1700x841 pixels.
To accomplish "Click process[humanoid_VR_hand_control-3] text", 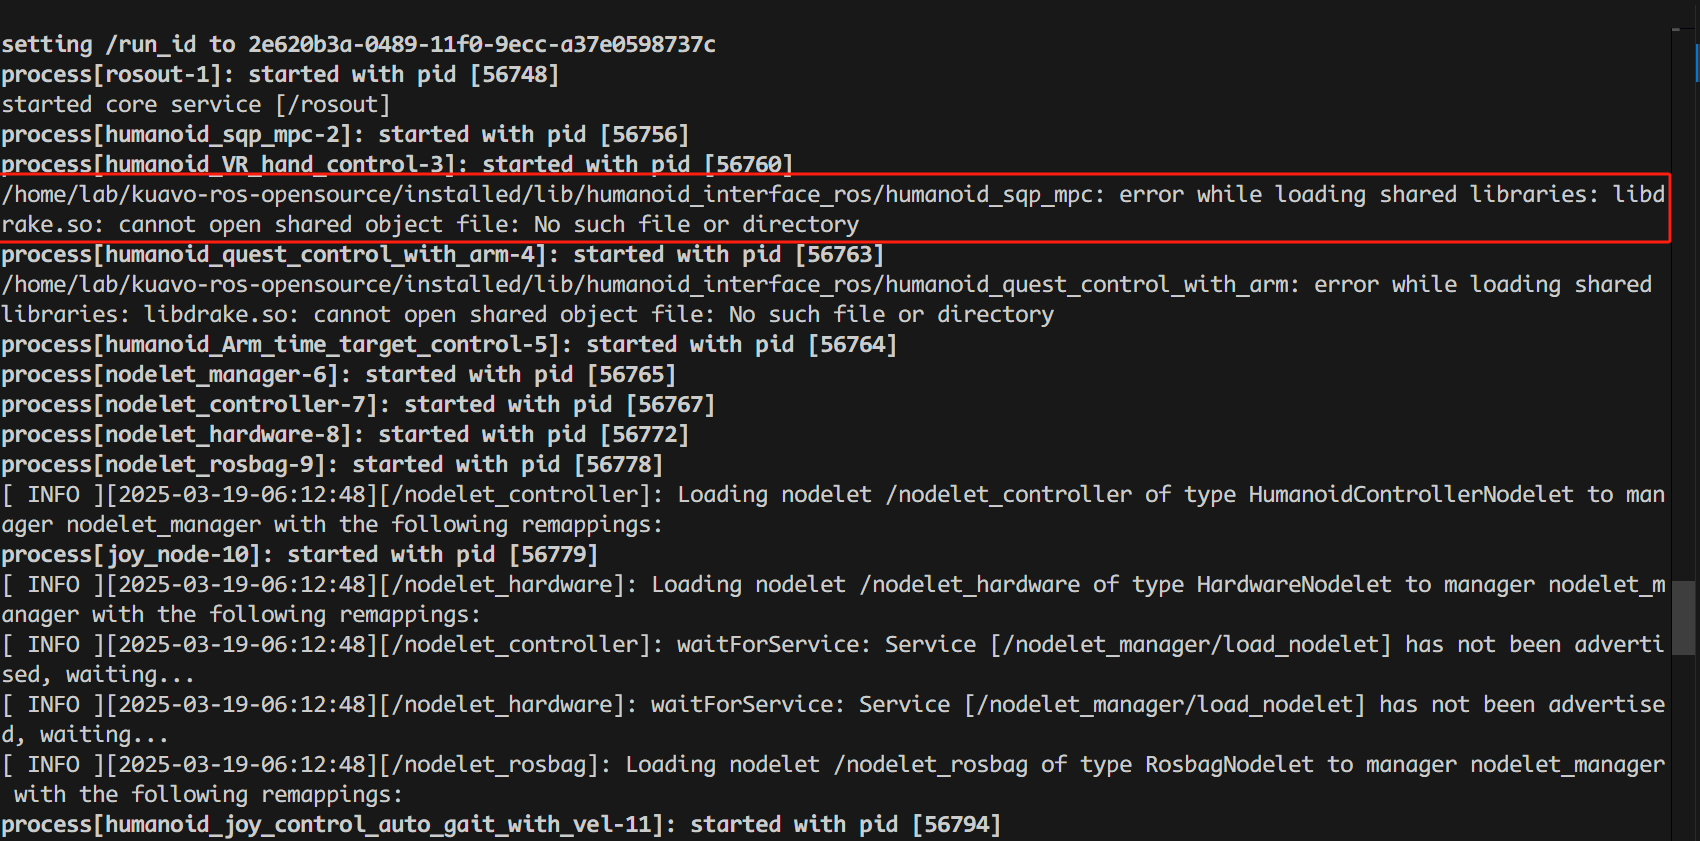I will [228, 164].
